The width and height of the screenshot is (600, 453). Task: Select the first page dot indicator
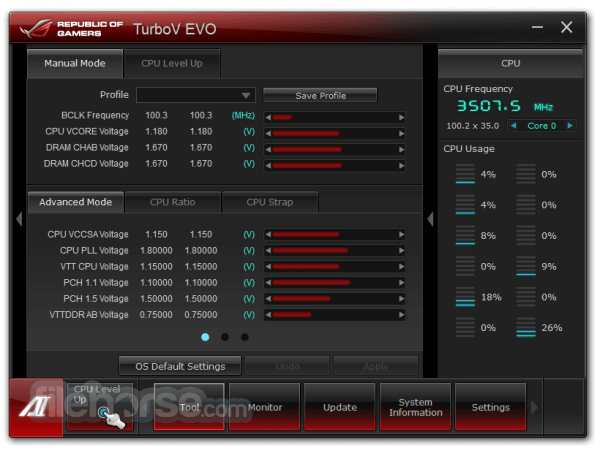tap(205, 337)
